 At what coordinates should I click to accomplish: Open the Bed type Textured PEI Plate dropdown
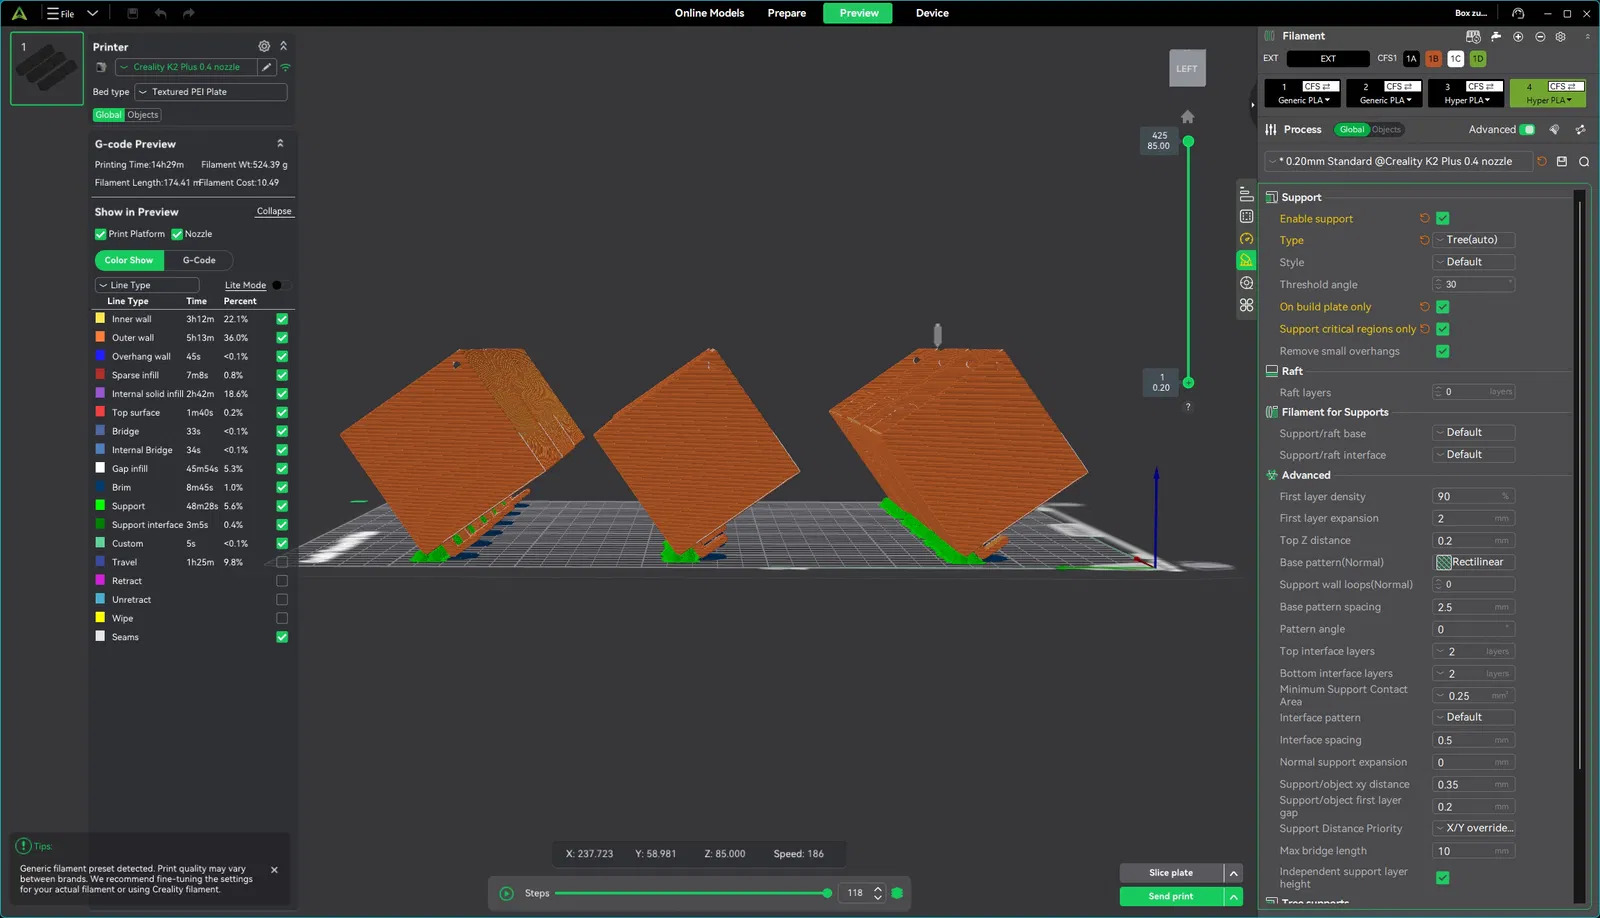(211, 92)
